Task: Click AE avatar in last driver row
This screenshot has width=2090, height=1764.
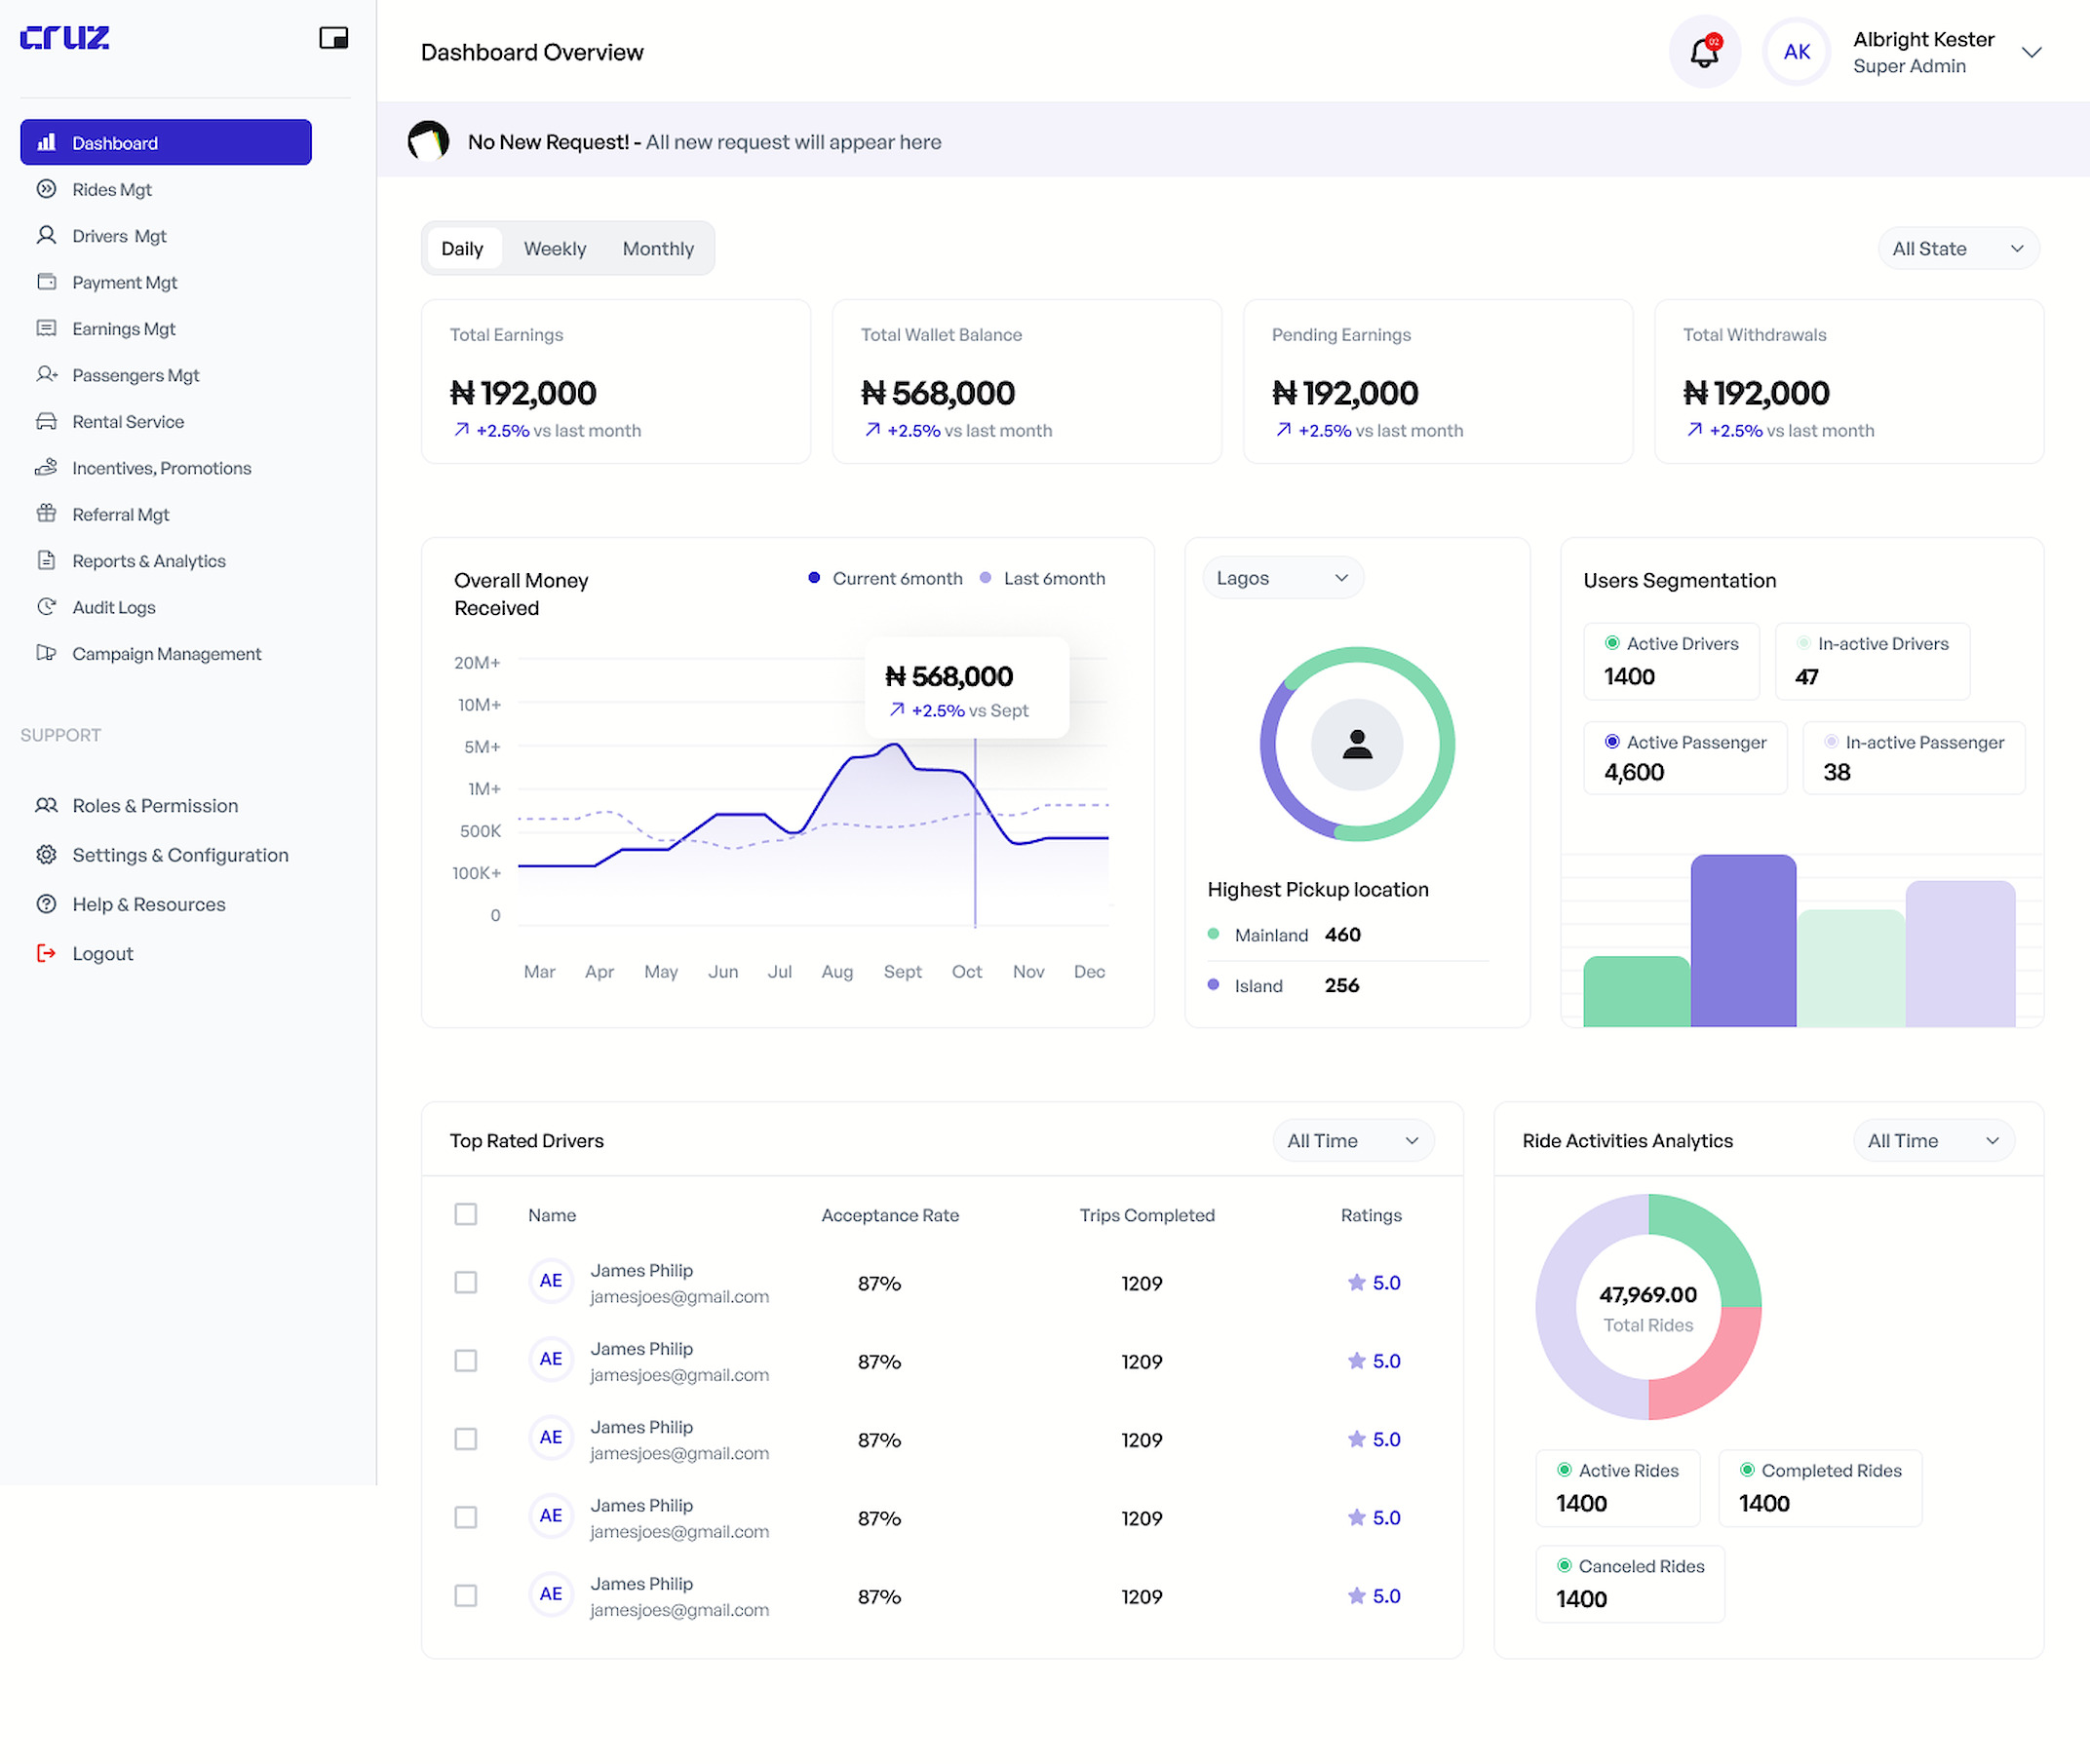Action: [550, 1594]
